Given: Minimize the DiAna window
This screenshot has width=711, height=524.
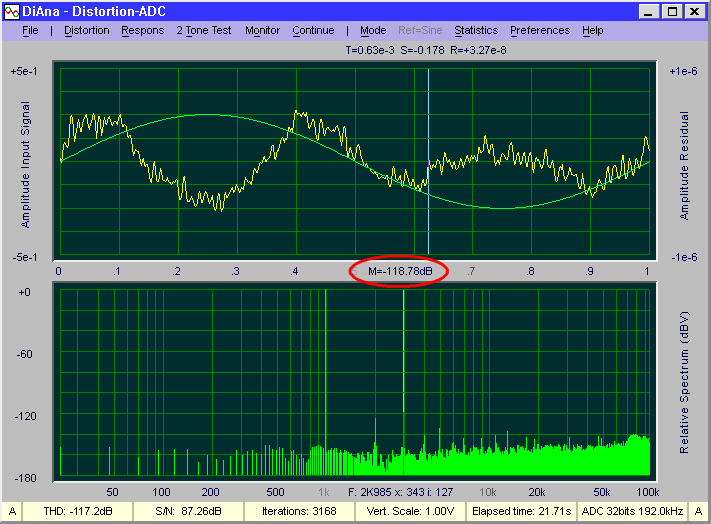Looking at the screenshot, I should [649, 12].
